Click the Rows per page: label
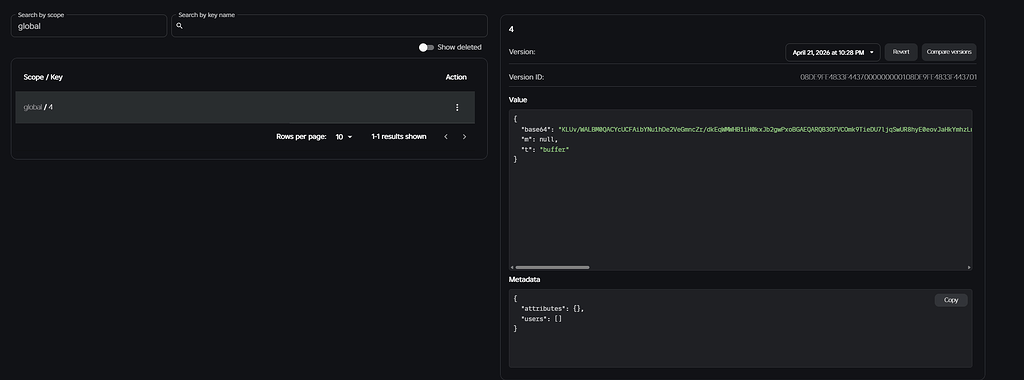1024x380 pixels. (301, 136)
